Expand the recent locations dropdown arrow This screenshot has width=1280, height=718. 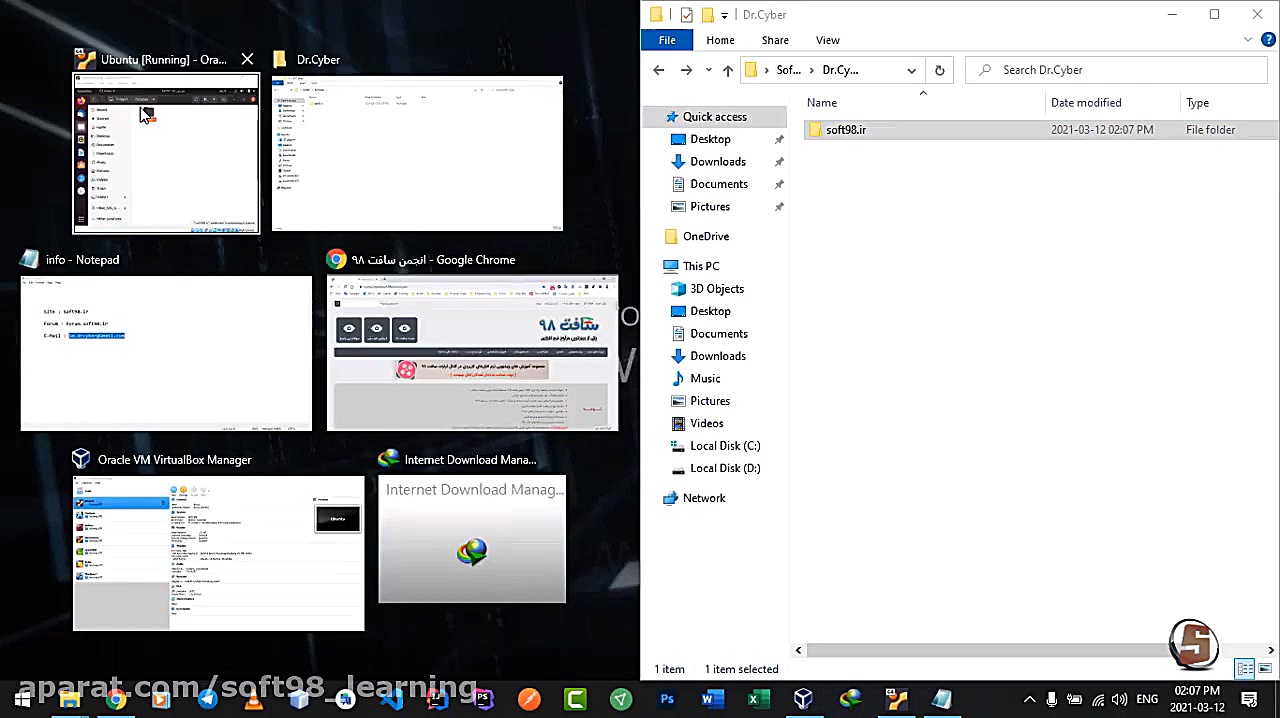pyautogui.click(x=708, y=70)
